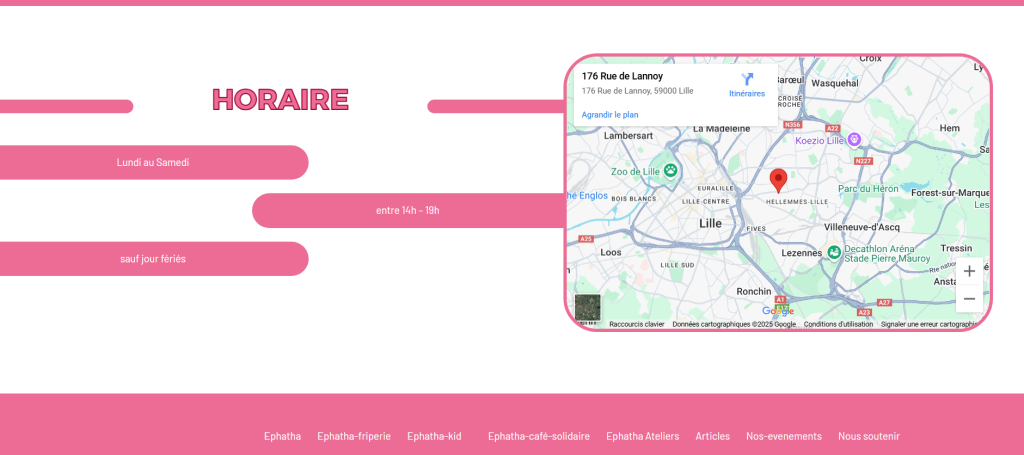Open 'Agrandir le plan' link
The width and height of the screenshot is (1024, 455).
coord(610,115)
